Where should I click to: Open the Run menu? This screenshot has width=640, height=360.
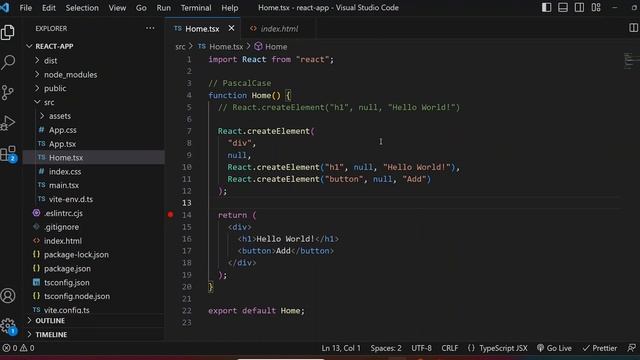pos(164,8)
